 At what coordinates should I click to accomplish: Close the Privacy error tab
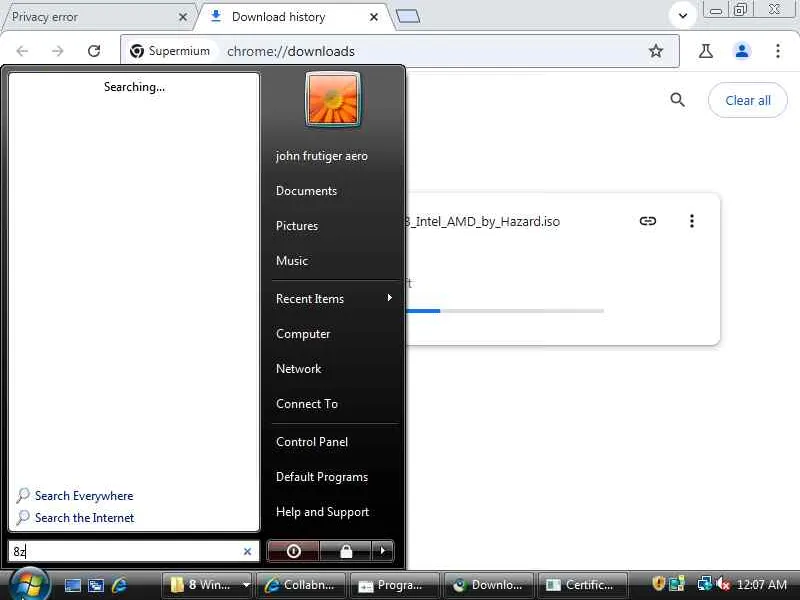tap(183, 17)
